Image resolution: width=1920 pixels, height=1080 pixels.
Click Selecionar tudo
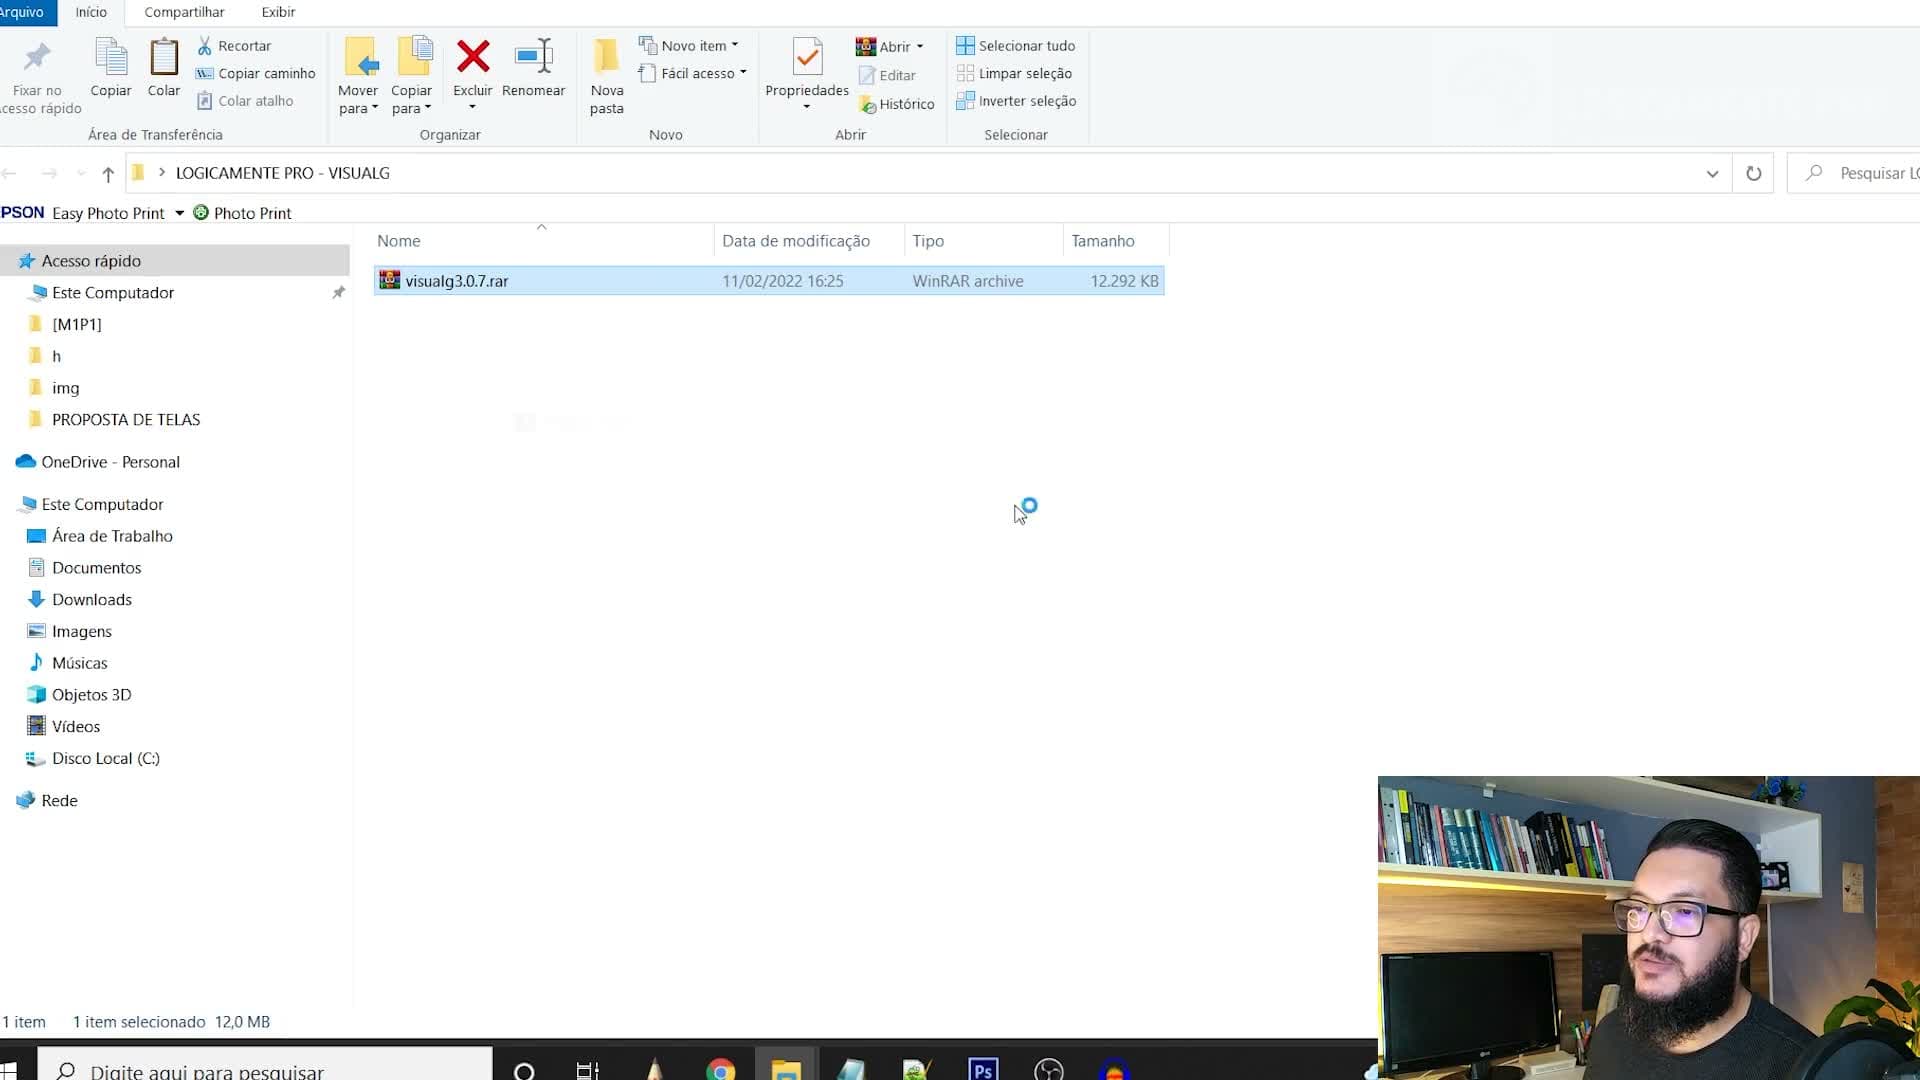tap(1016, 46)
